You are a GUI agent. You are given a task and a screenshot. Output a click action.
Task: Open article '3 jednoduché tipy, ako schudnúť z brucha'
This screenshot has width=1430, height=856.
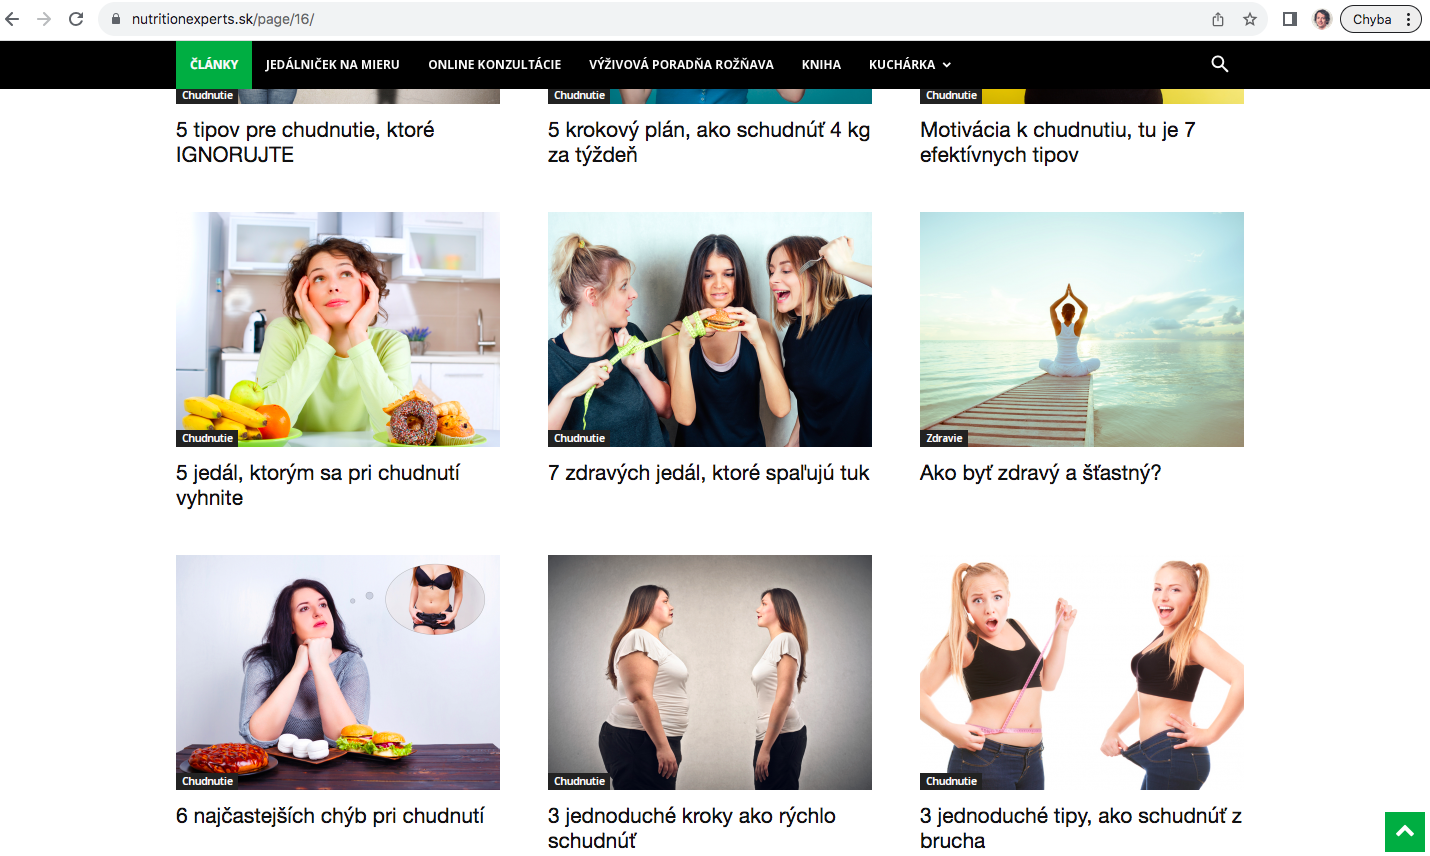point(1081,828)
